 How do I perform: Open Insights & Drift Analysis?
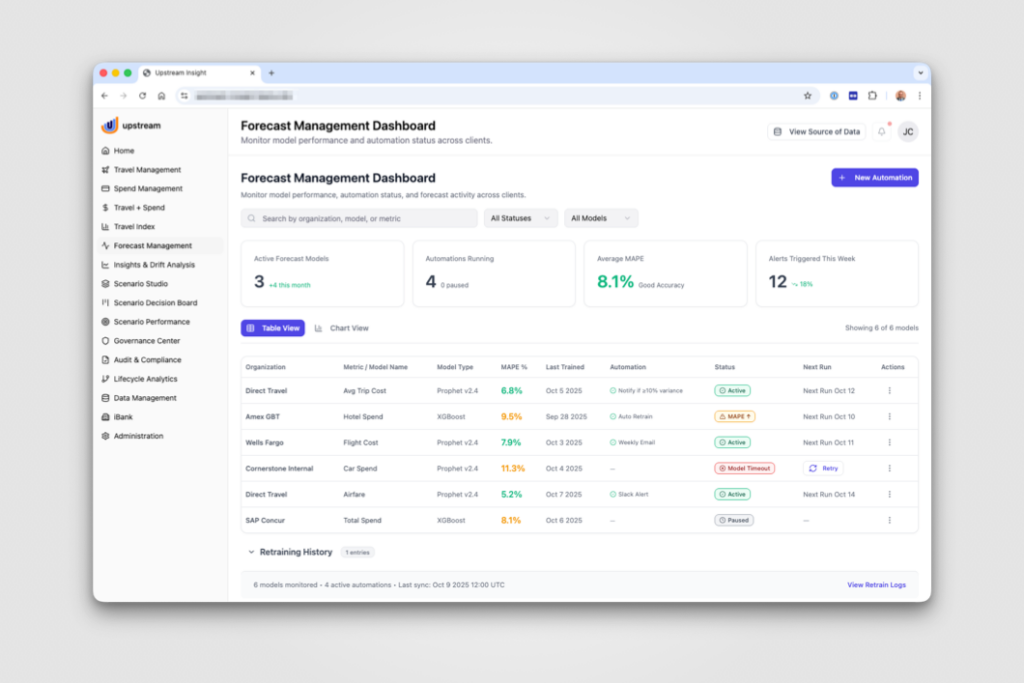click(x=154, y=264)
